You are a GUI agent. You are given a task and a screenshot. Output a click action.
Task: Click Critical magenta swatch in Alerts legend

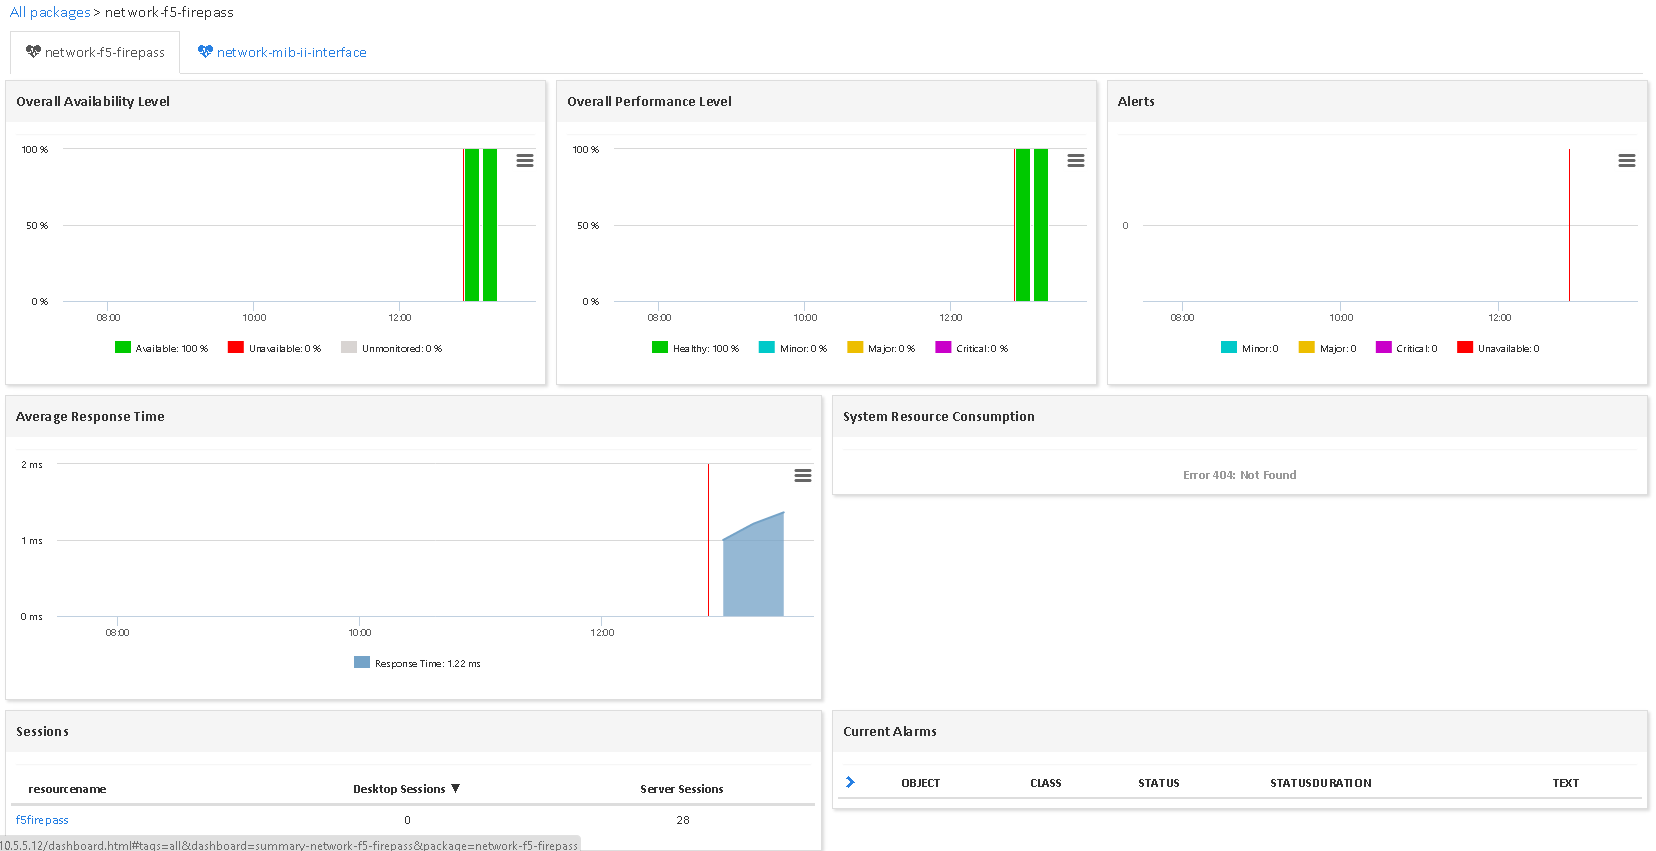pyautogui.click(x=1383, y=348)
